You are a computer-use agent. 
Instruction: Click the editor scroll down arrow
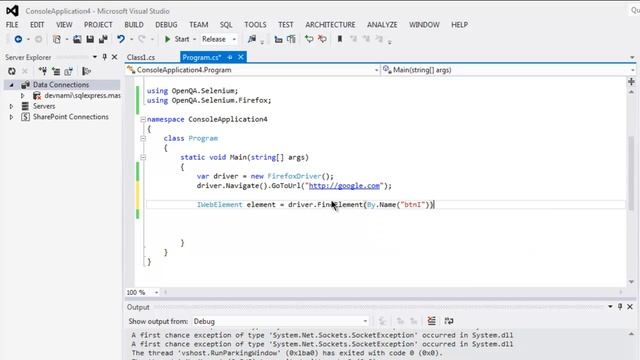tap(631, 282)
